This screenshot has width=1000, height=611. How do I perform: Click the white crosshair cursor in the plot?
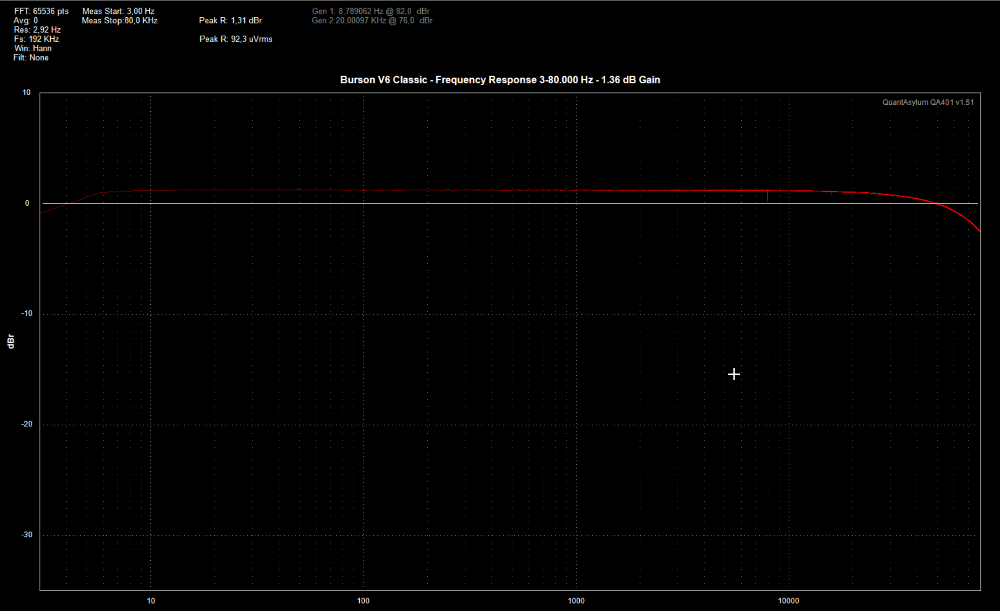pos(734,374)
